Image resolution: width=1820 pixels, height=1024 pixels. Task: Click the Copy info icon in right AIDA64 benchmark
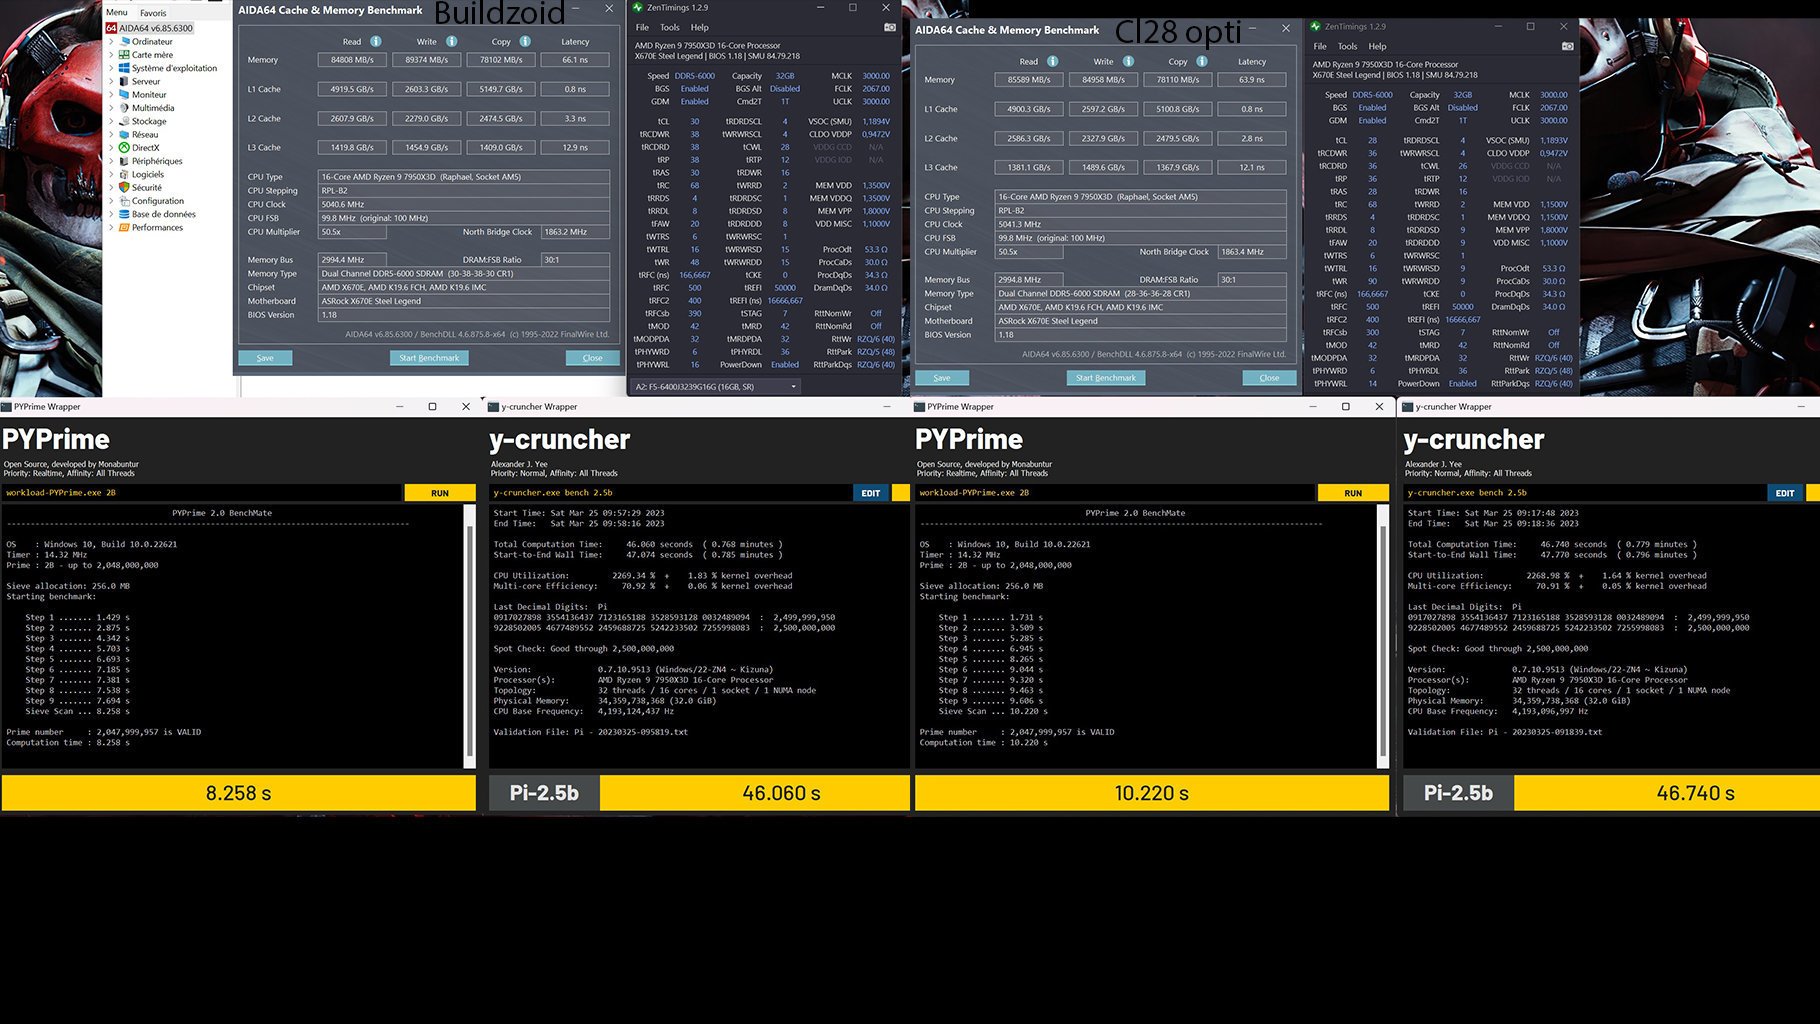point(1202,62)
